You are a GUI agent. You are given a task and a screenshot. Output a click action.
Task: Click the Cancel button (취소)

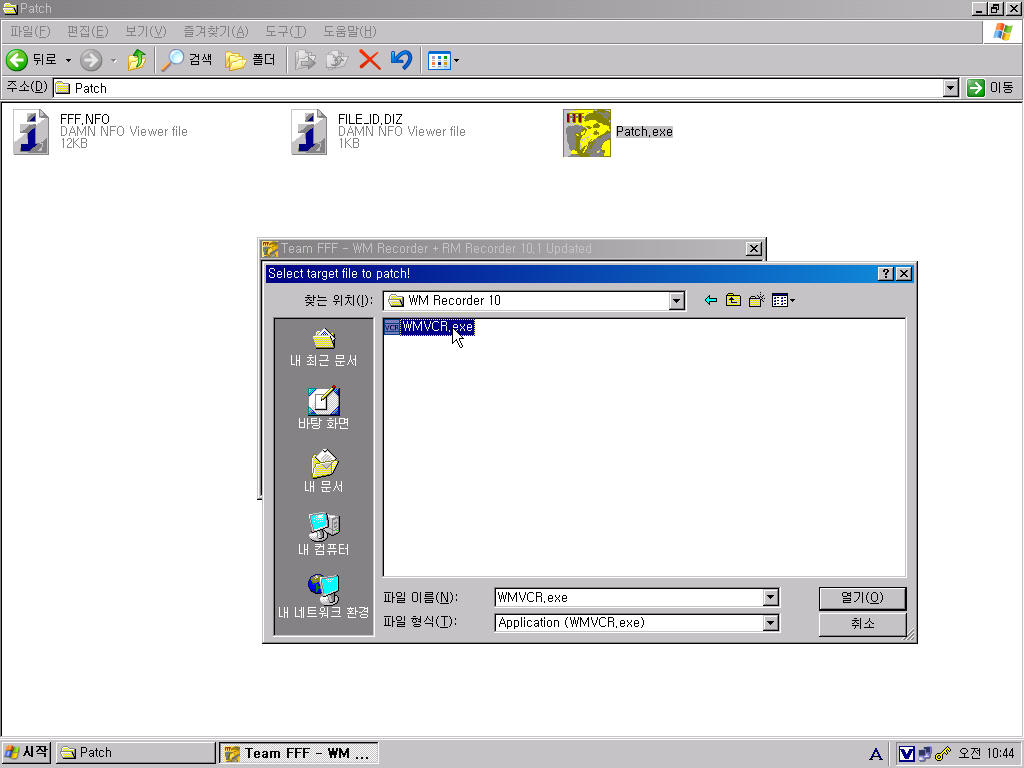(x=862, y=624)
